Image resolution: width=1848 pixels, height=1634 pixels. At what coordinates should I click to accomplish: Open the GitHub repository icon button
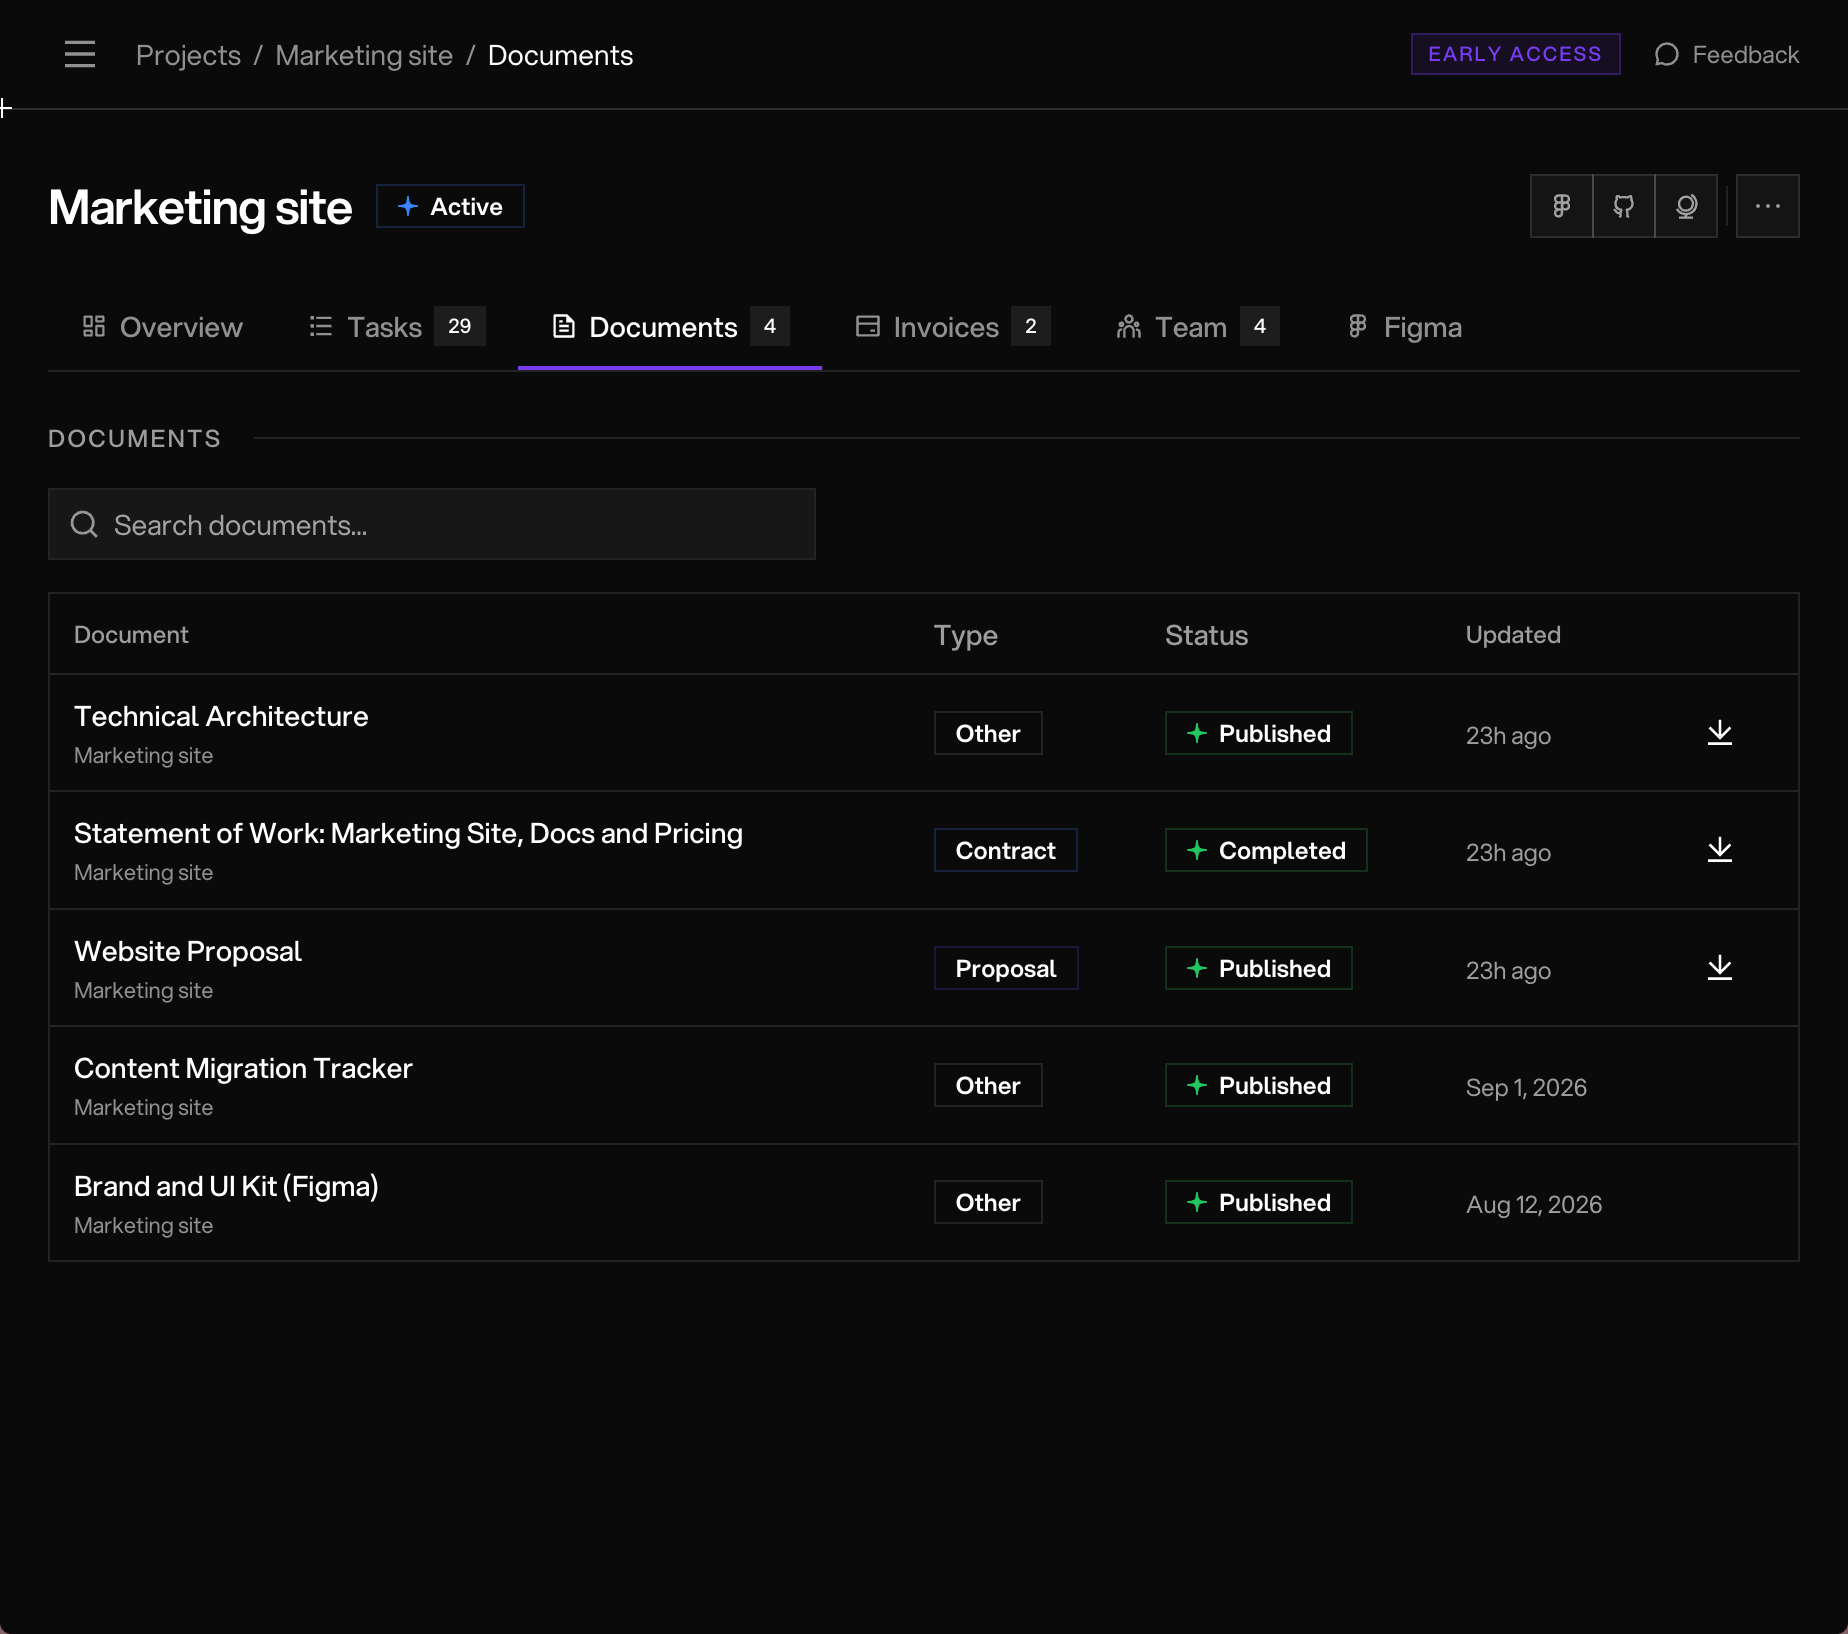(x=1623, y=206)
